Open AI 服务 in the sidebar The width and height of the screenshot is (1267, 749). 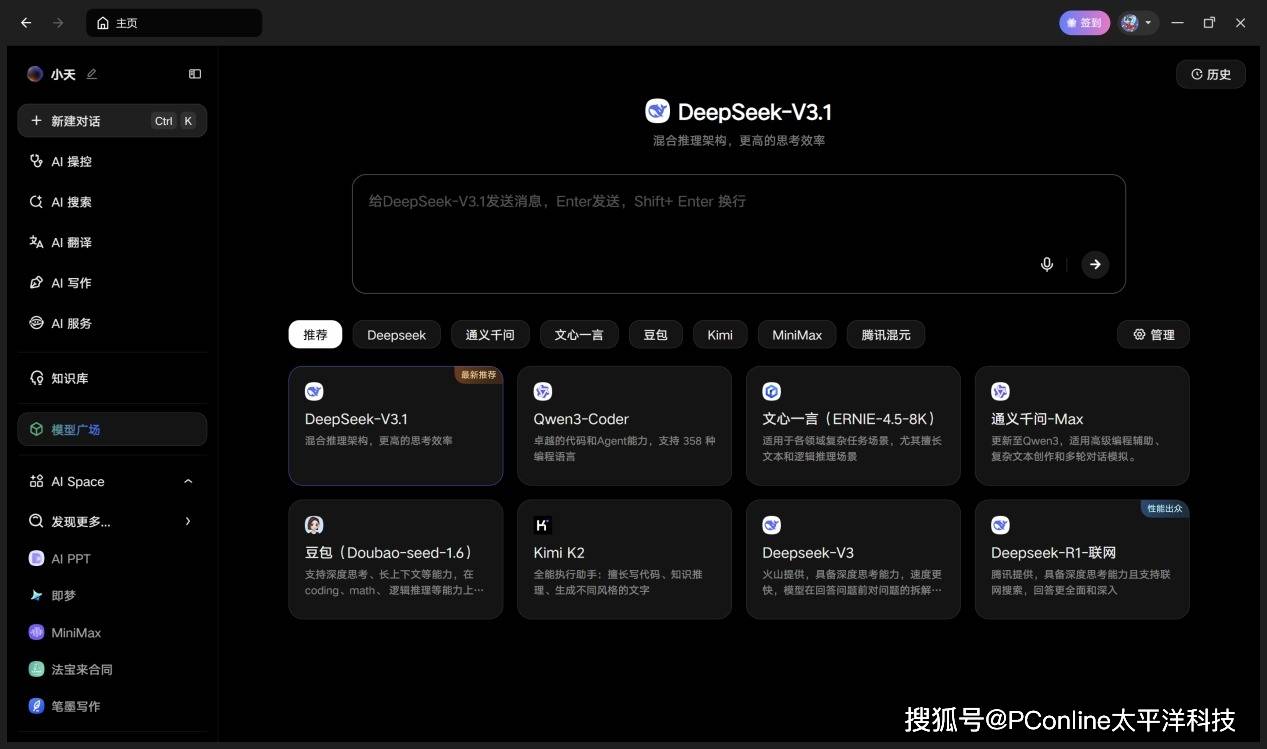tap(112, 323)
